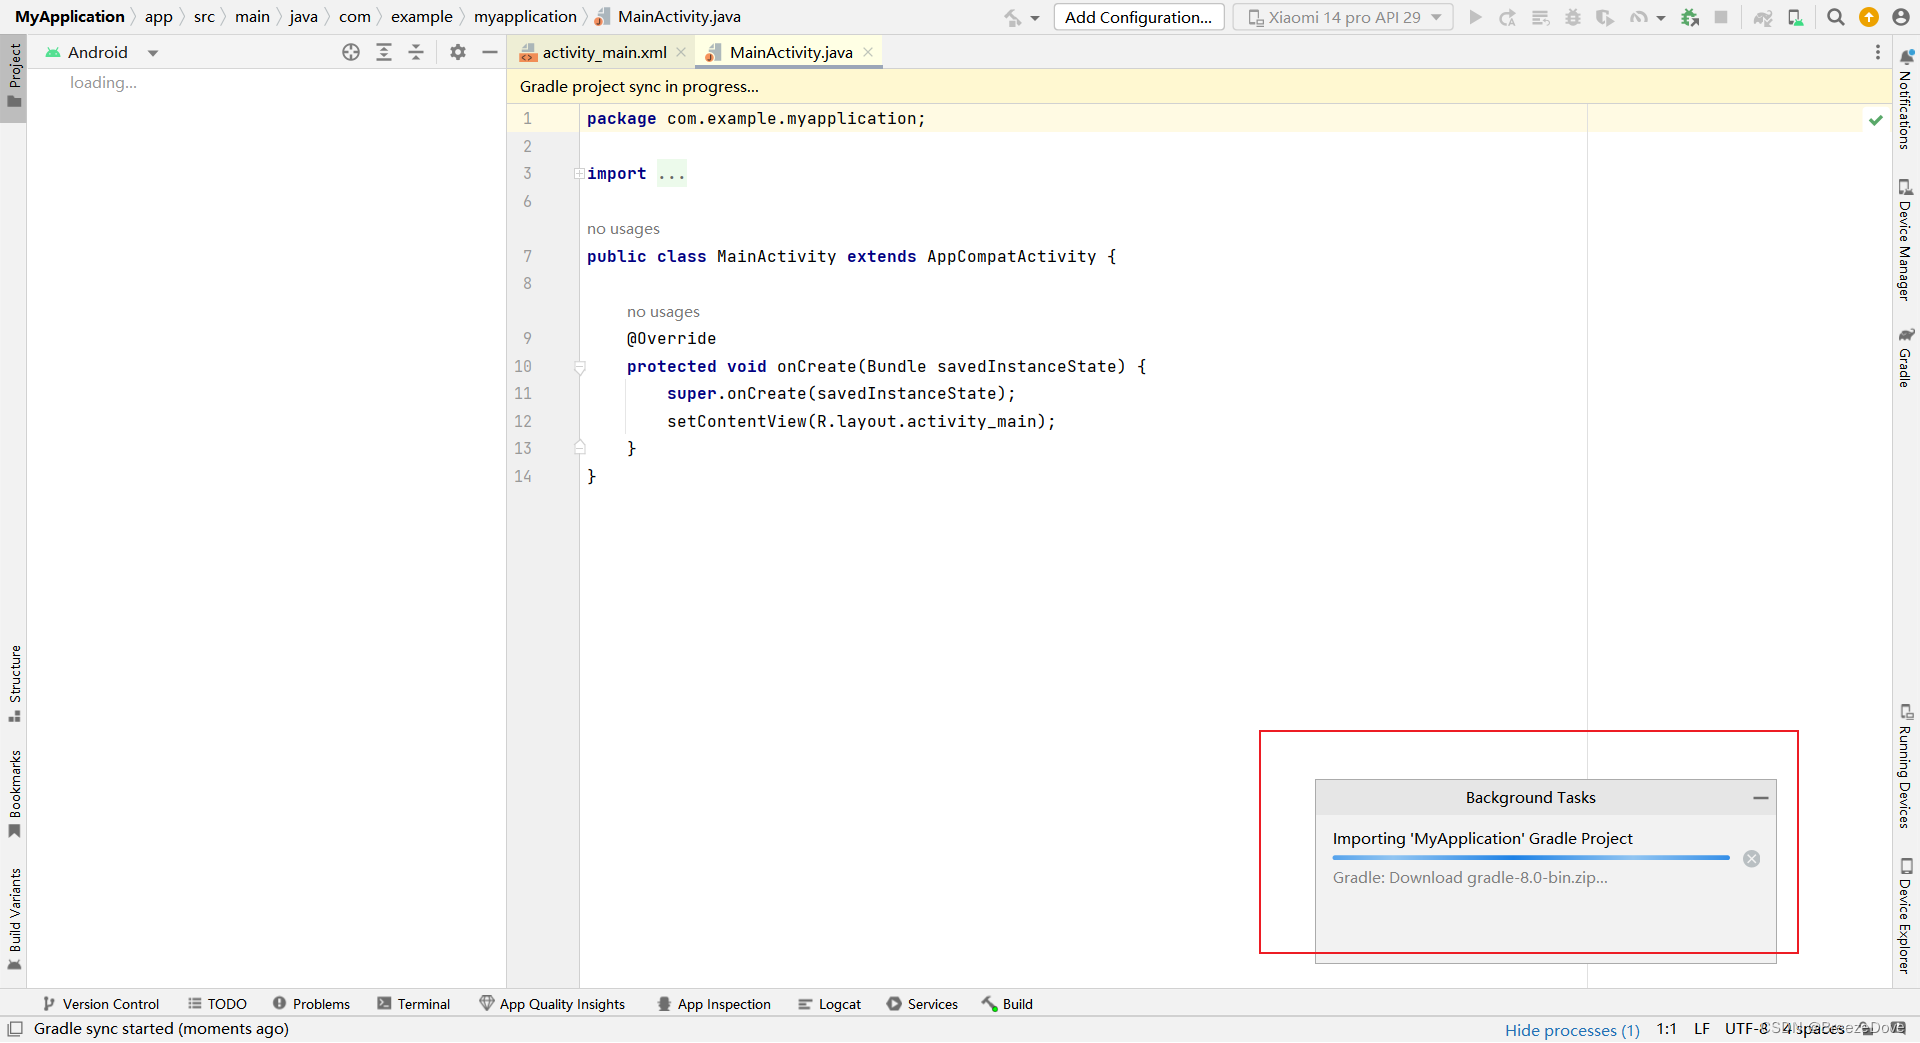Toggle the Bookmarks tool window
The width and height of the screenshot is (1920, 1043).
click(14, 795)
